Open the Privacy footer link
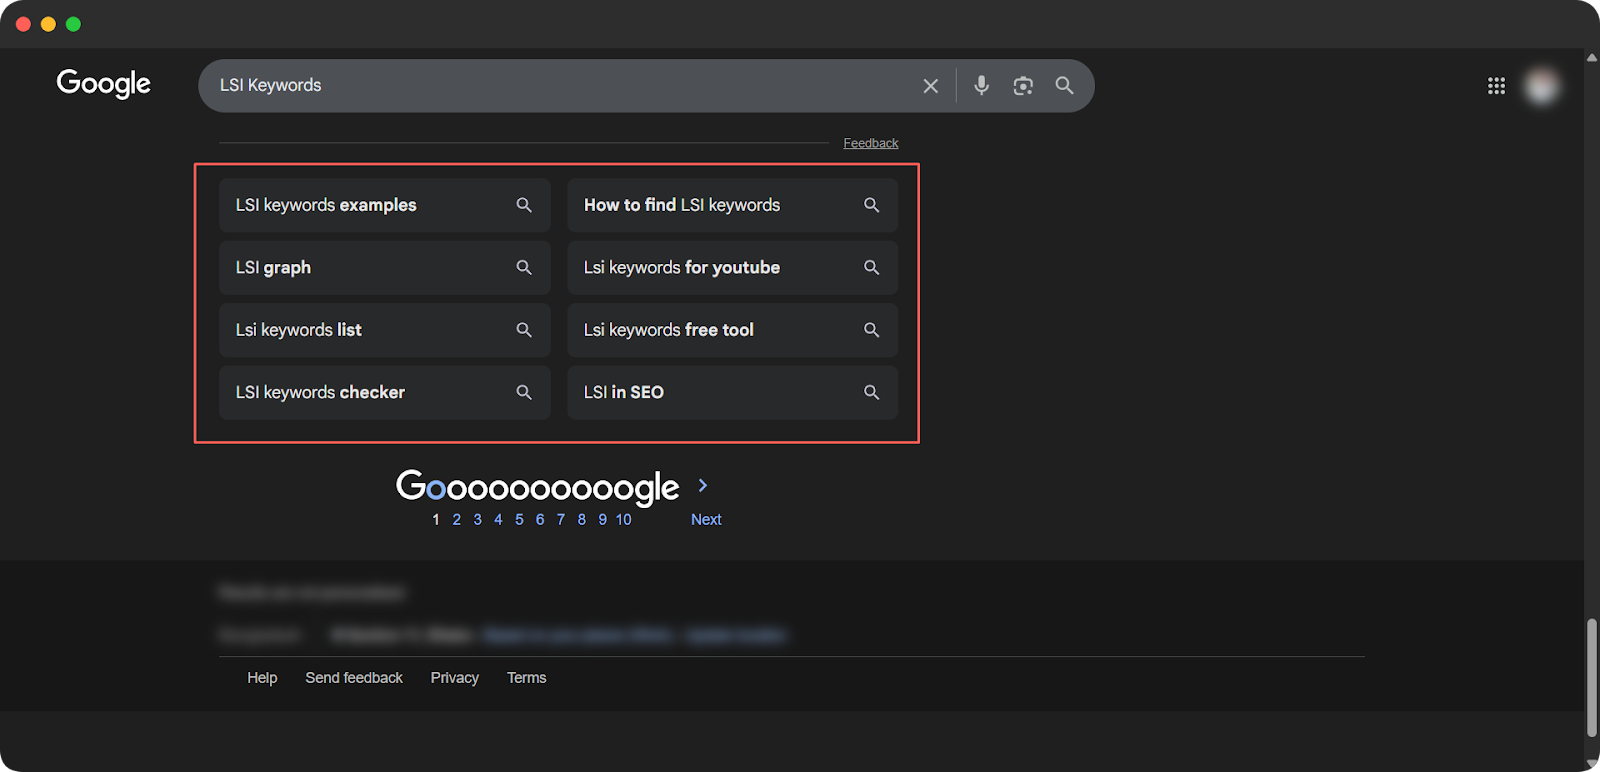 [455, 678]
